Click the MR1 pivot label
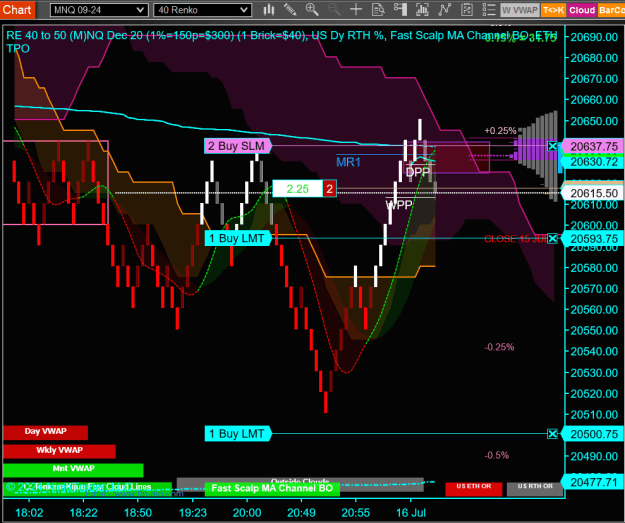 tap(348, 162)
